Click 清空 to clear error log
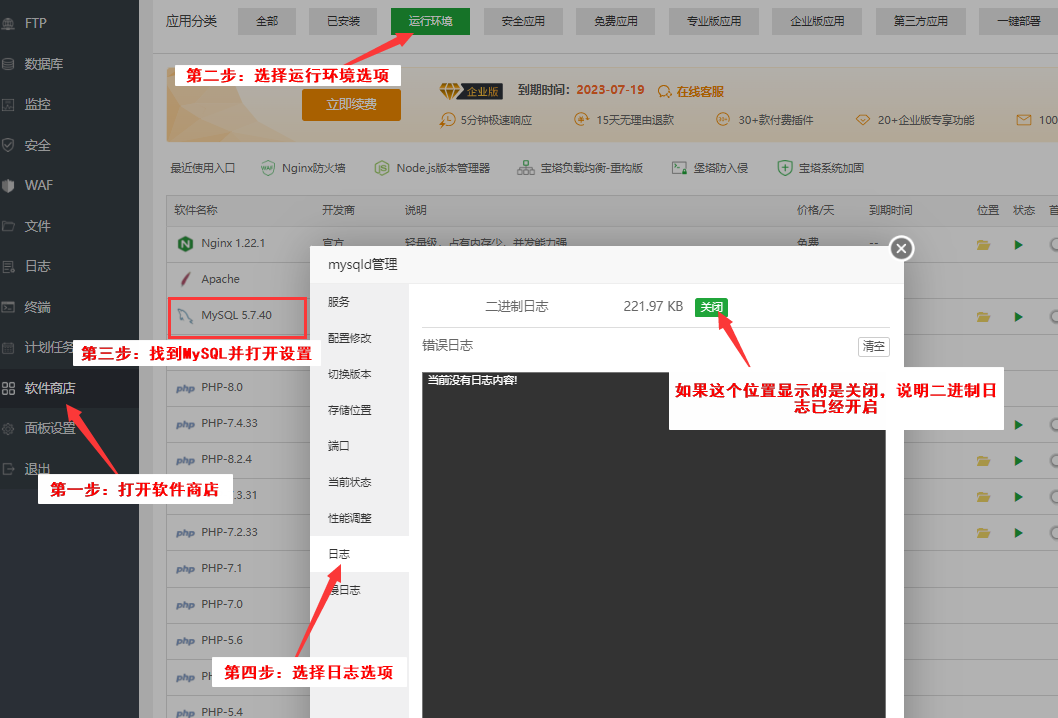Image resolution: width=1058 pixels, height=718 pixels. 874,346
